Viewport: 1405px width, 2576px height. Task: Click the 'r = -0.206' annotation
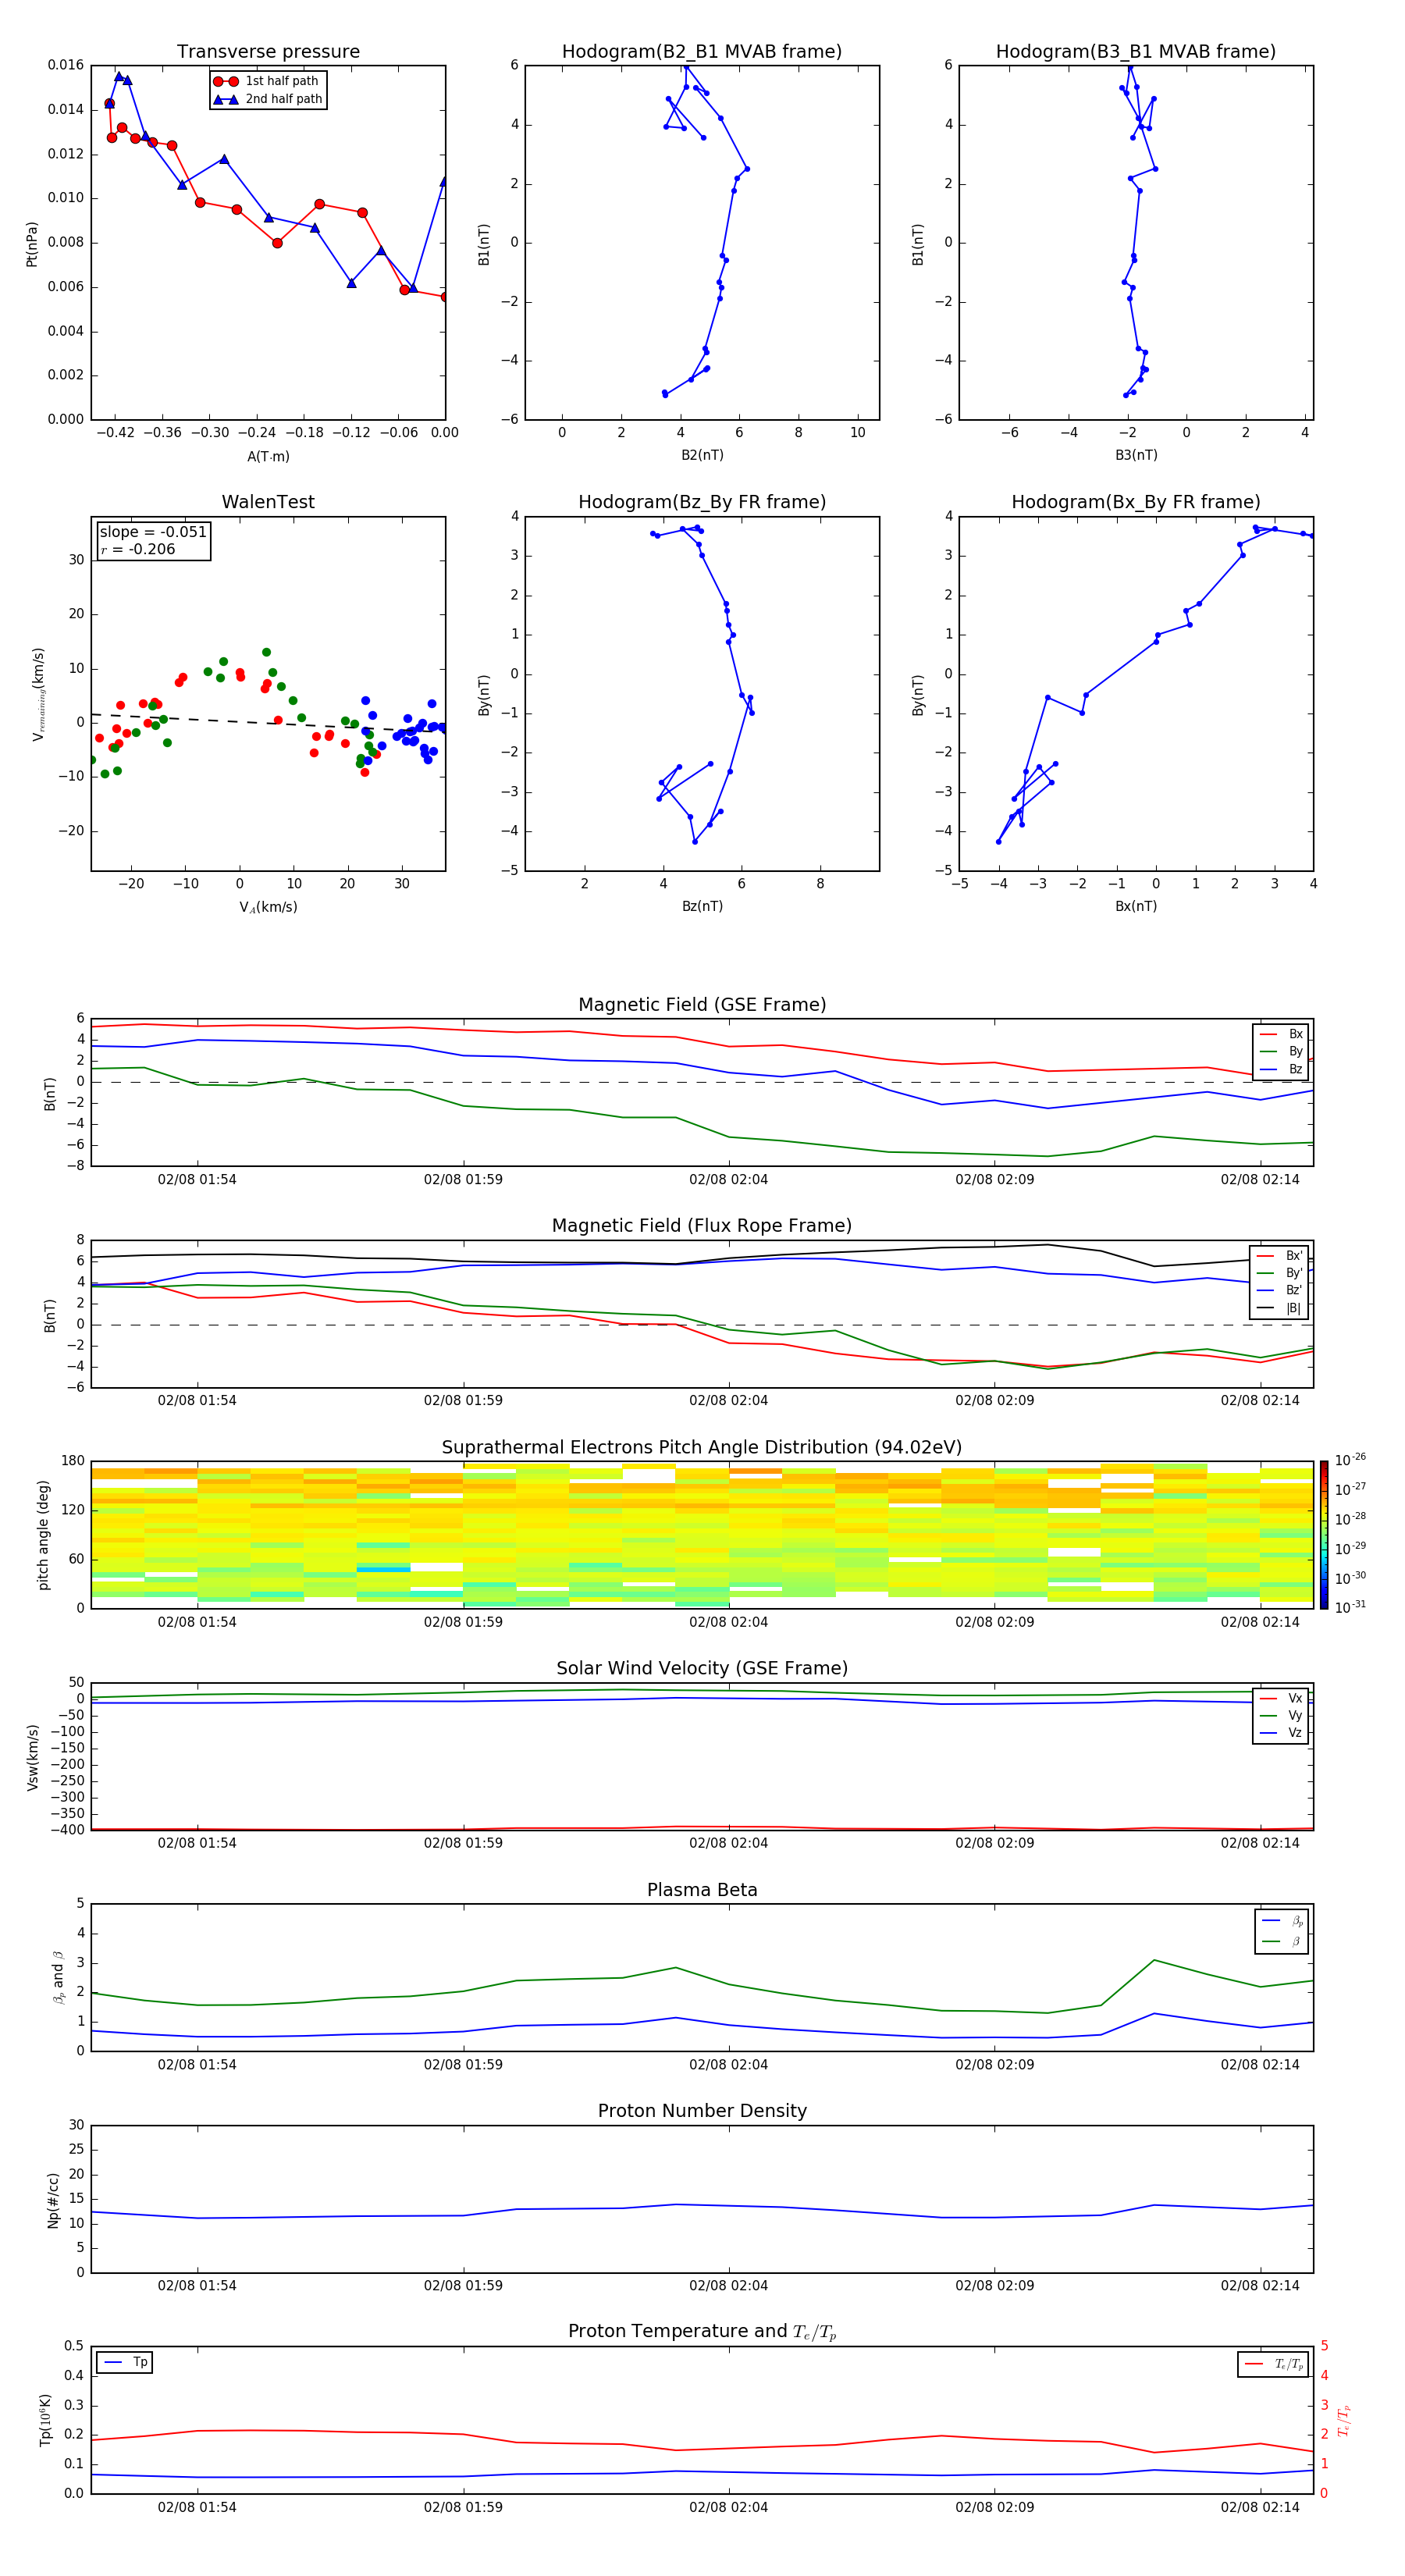pos(138,549)
